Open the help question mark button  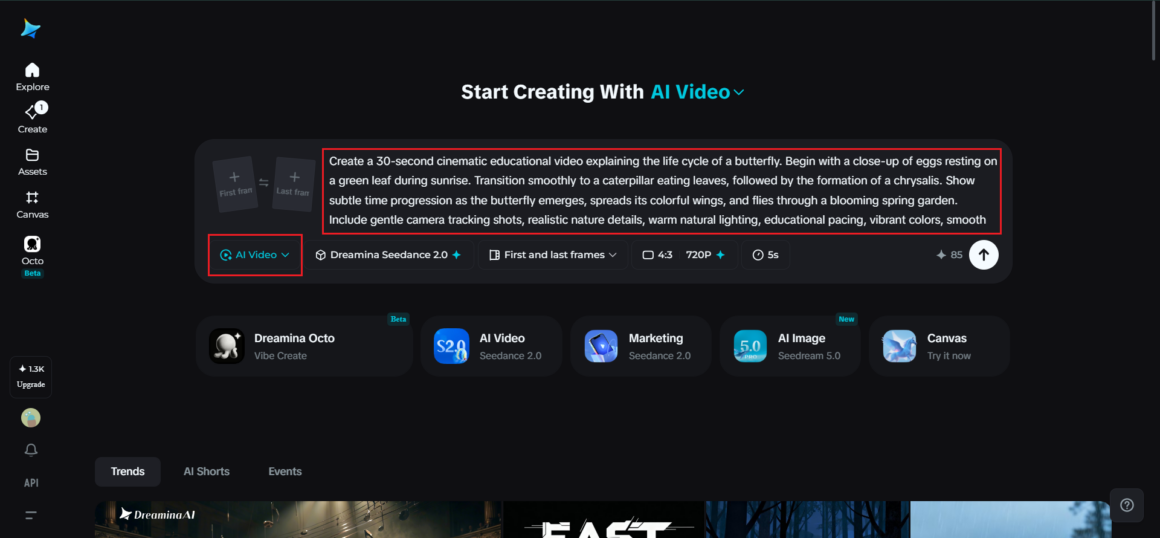click(1127, 505)
